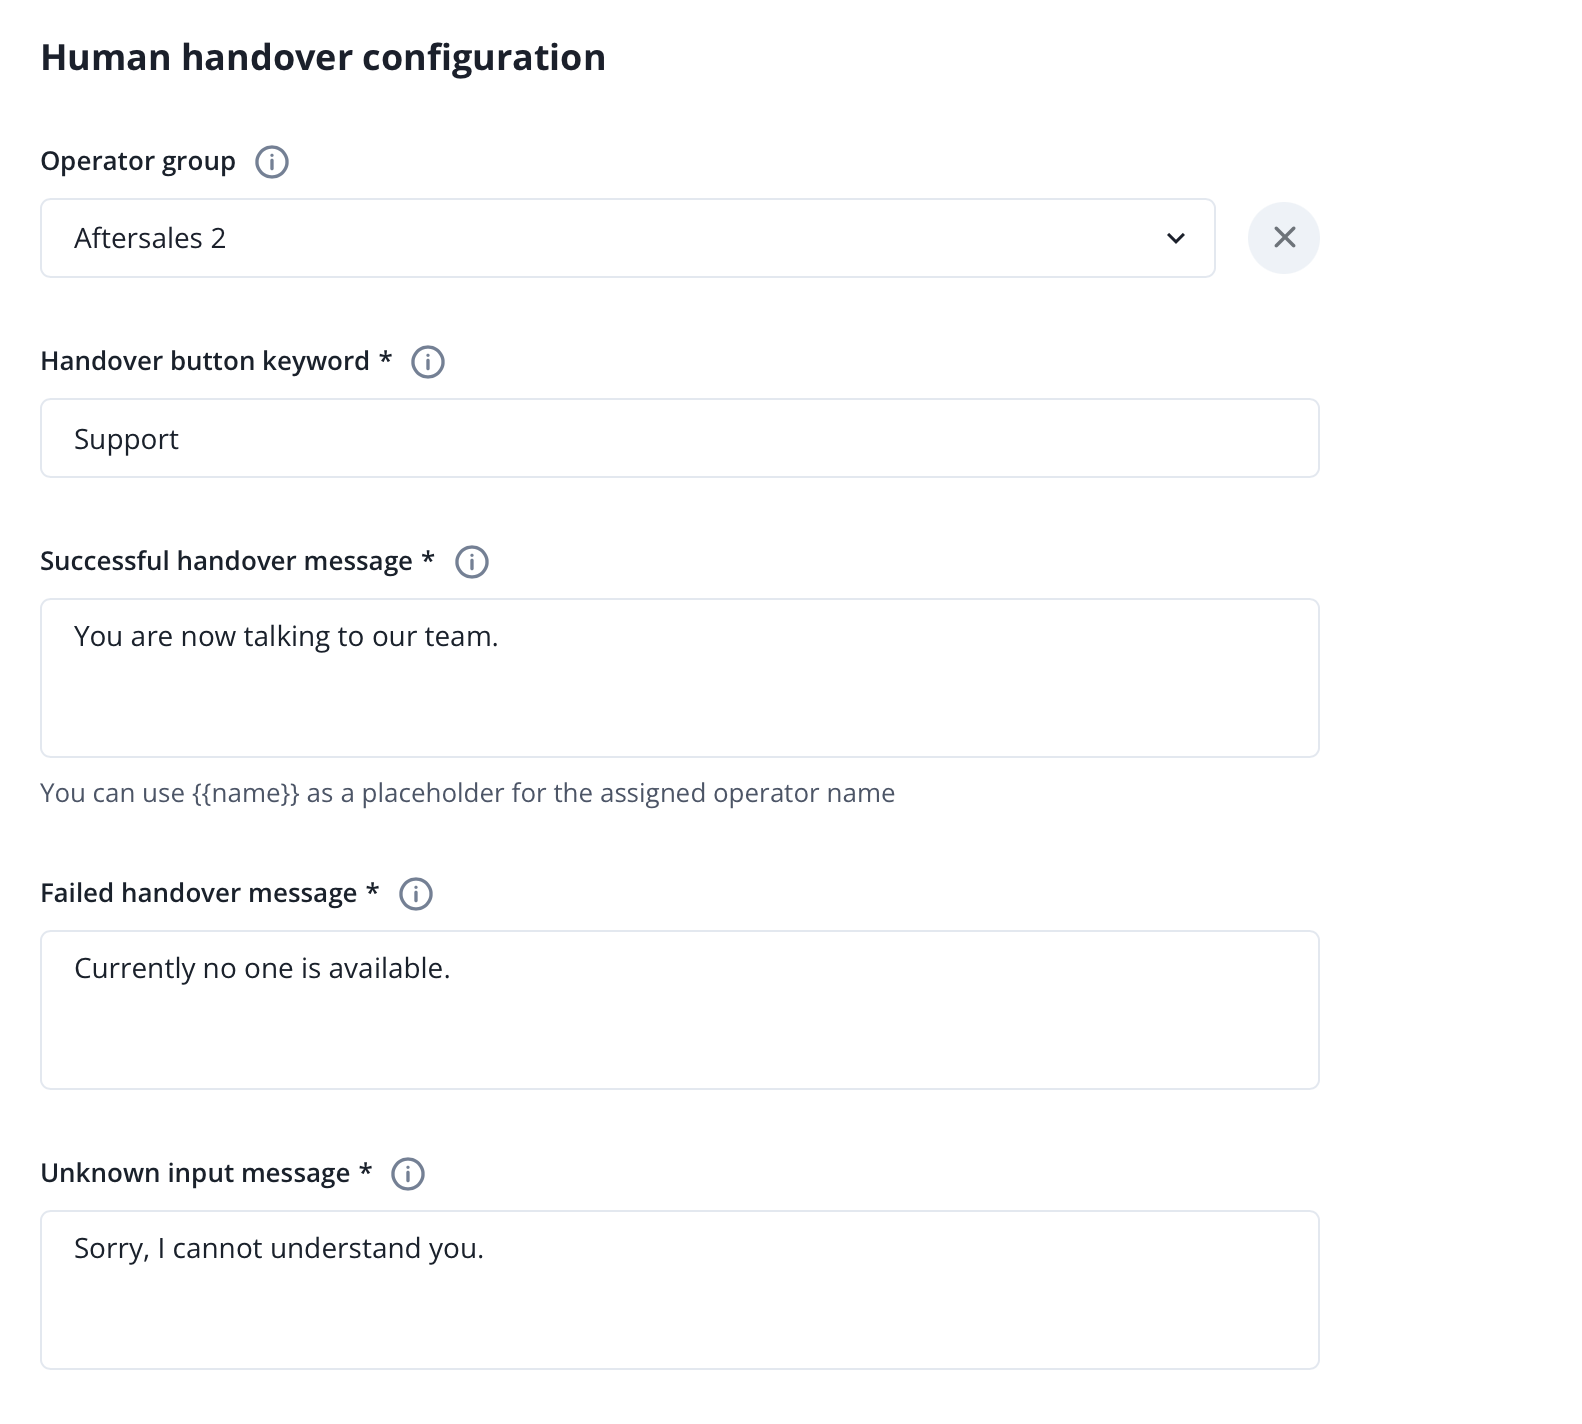Click the Failed handover message info icon
The height and width of the screenshot is (1424, 1582).
(x=416, y=894)
